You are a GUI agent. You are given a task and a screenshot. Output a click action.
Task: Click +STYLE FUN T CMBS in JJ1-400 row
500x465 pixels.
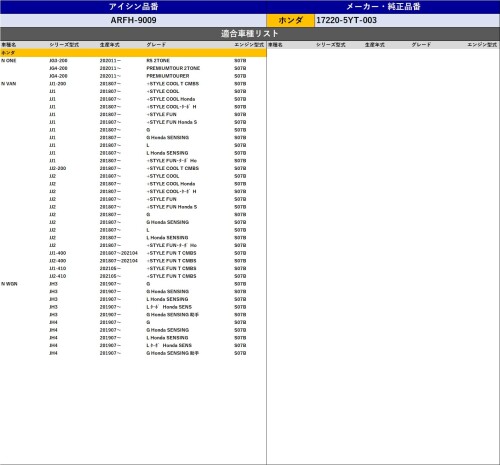(x=171, y=253)
